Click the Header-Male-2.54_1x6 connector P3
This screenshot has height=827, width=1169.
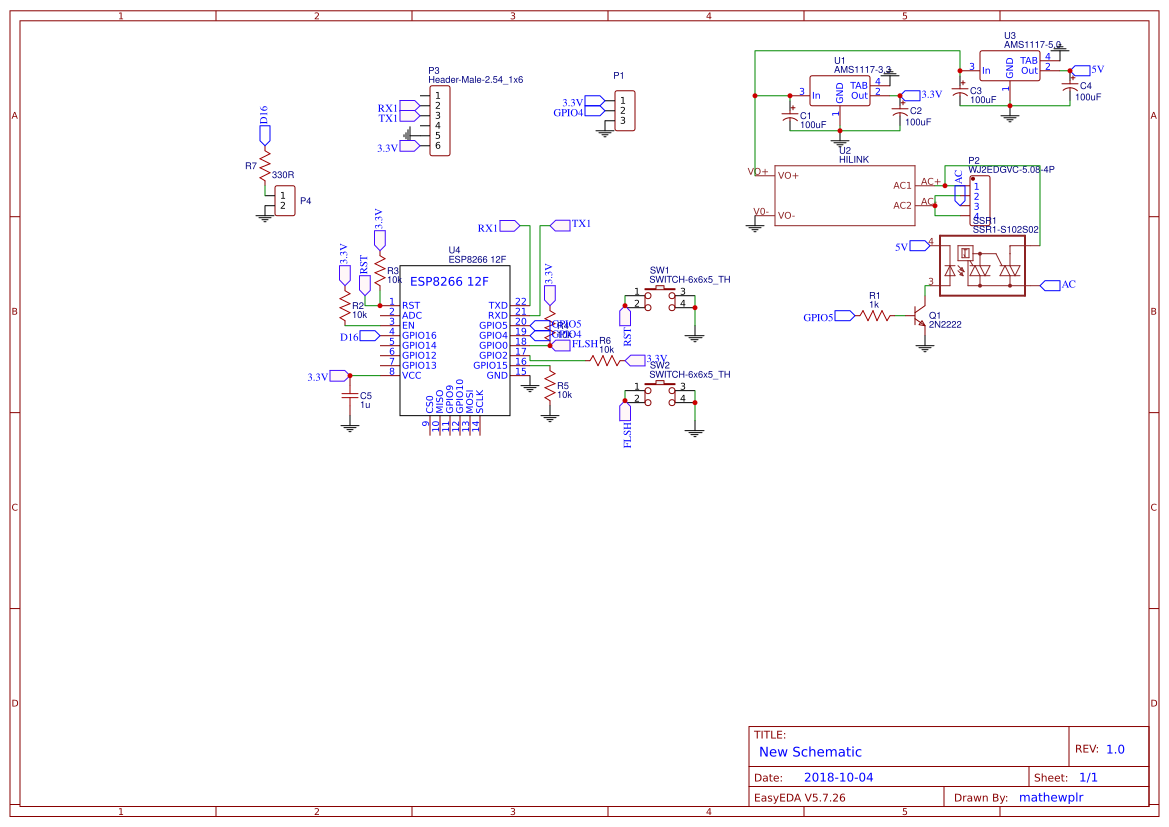(438, 120)
